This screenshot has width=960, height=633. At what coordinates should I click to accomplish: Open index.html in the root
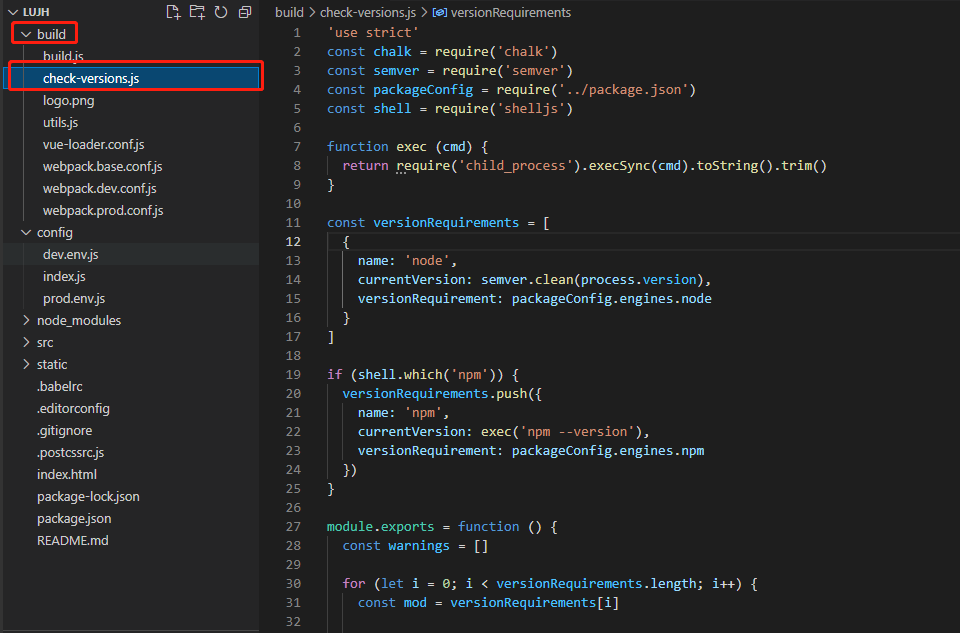coord(67,475)
